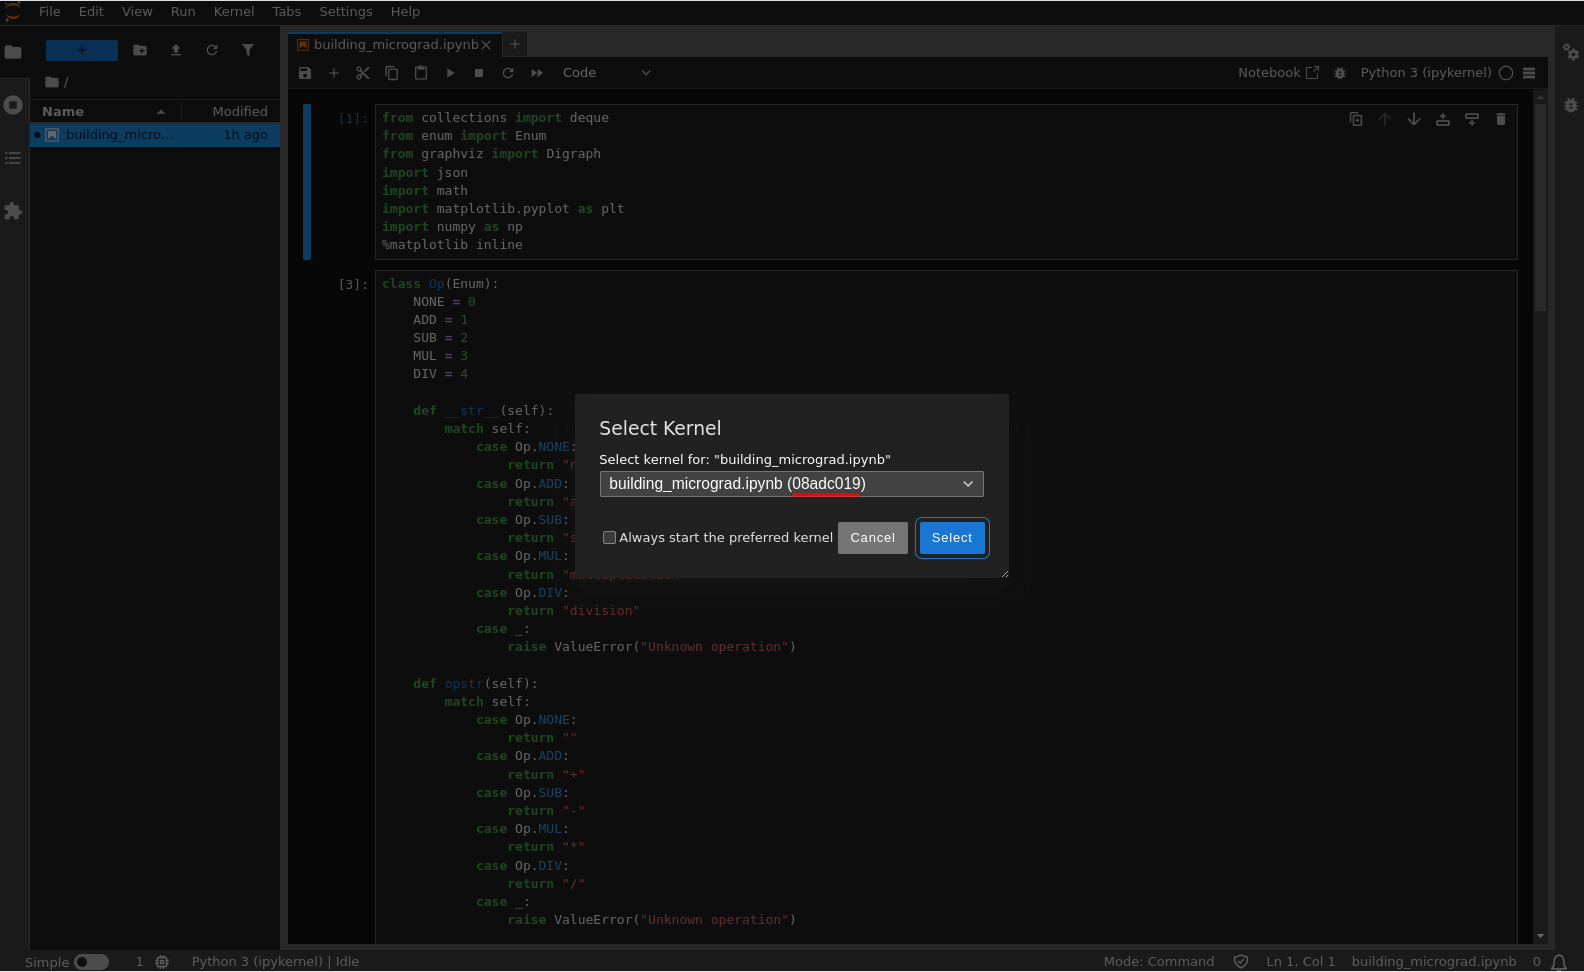
Task: Click Mode: Command in status bar
Action: [1159, 962]
